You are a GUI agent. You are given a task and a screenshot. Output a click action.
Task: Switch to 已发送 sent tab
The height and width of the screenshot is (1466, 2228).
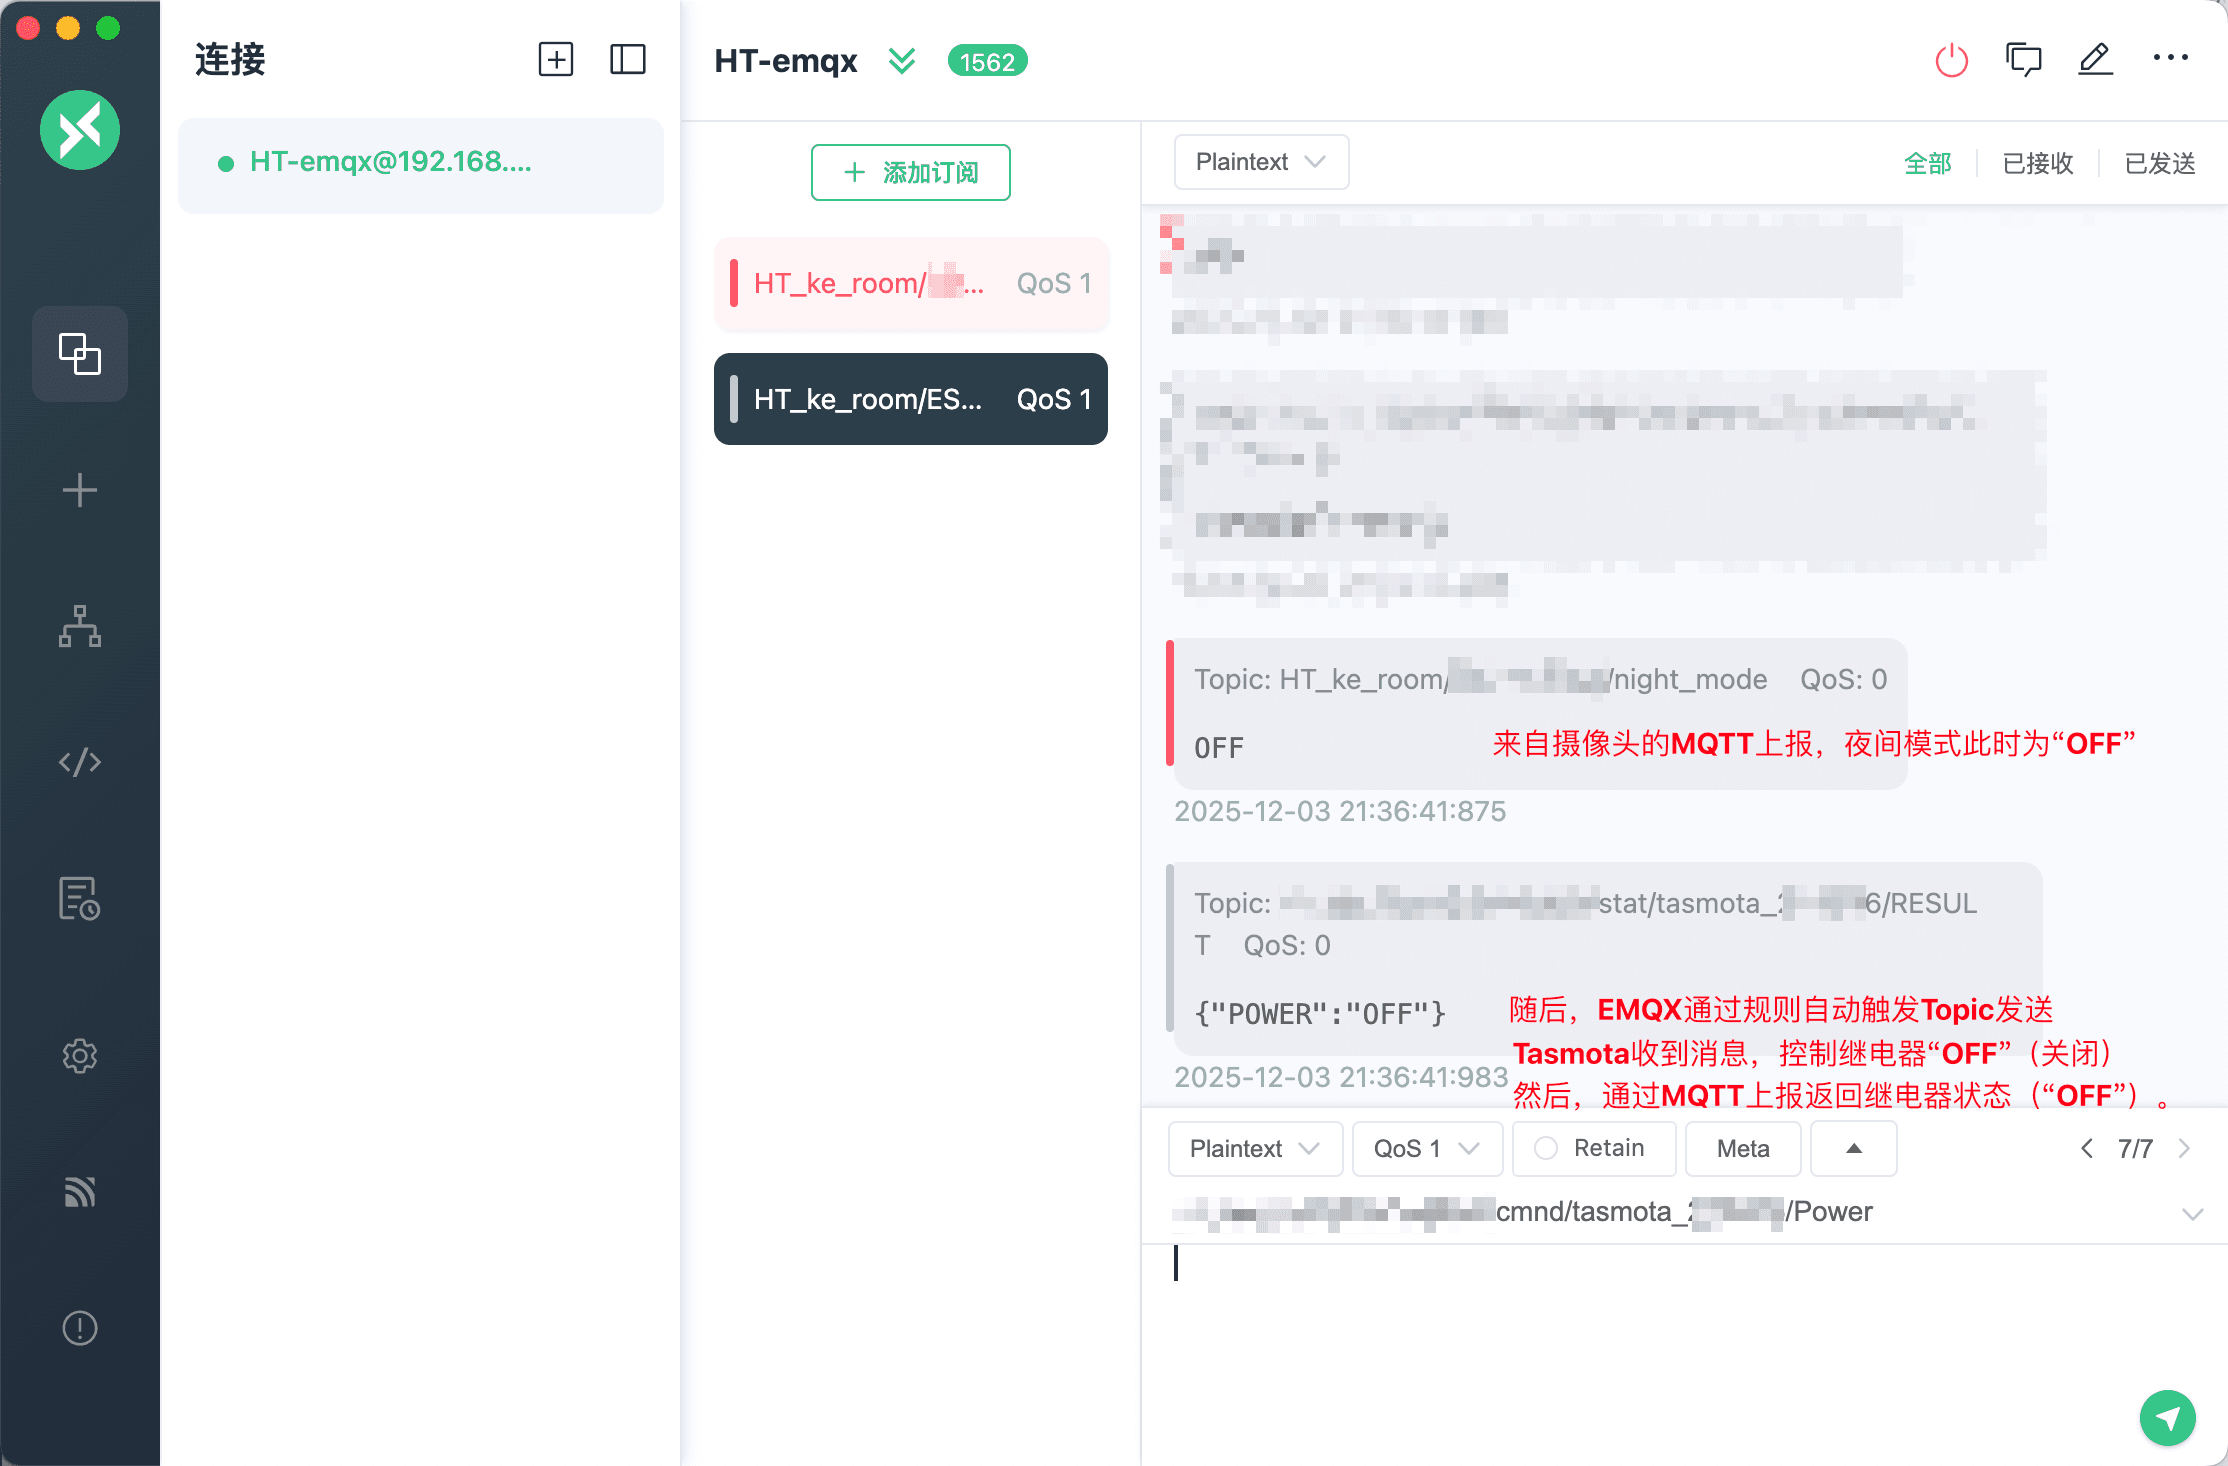click(x=2159, y=163)
